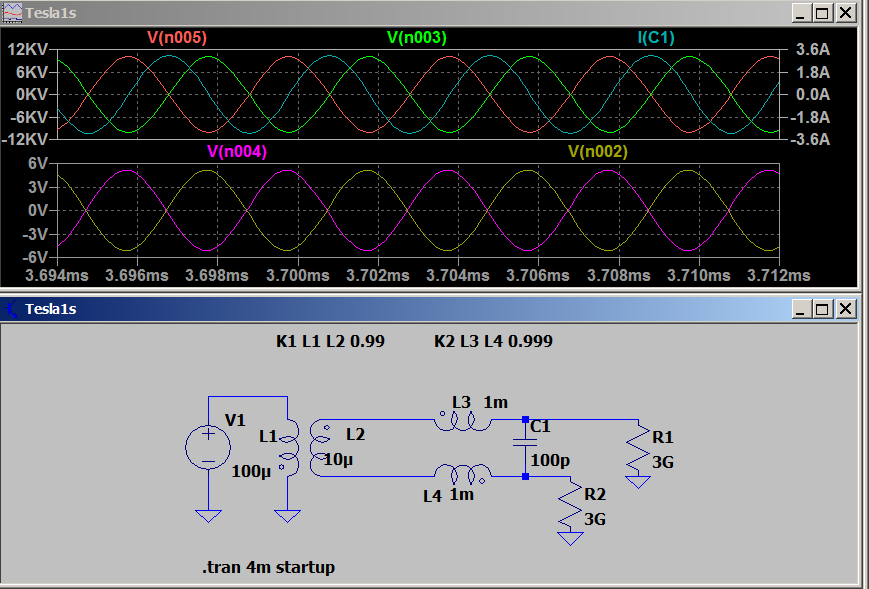The width and height of the screenshot is (869, 589).
Task: Minimize the schematic Tesla1s window
Action: click(799, 309)
